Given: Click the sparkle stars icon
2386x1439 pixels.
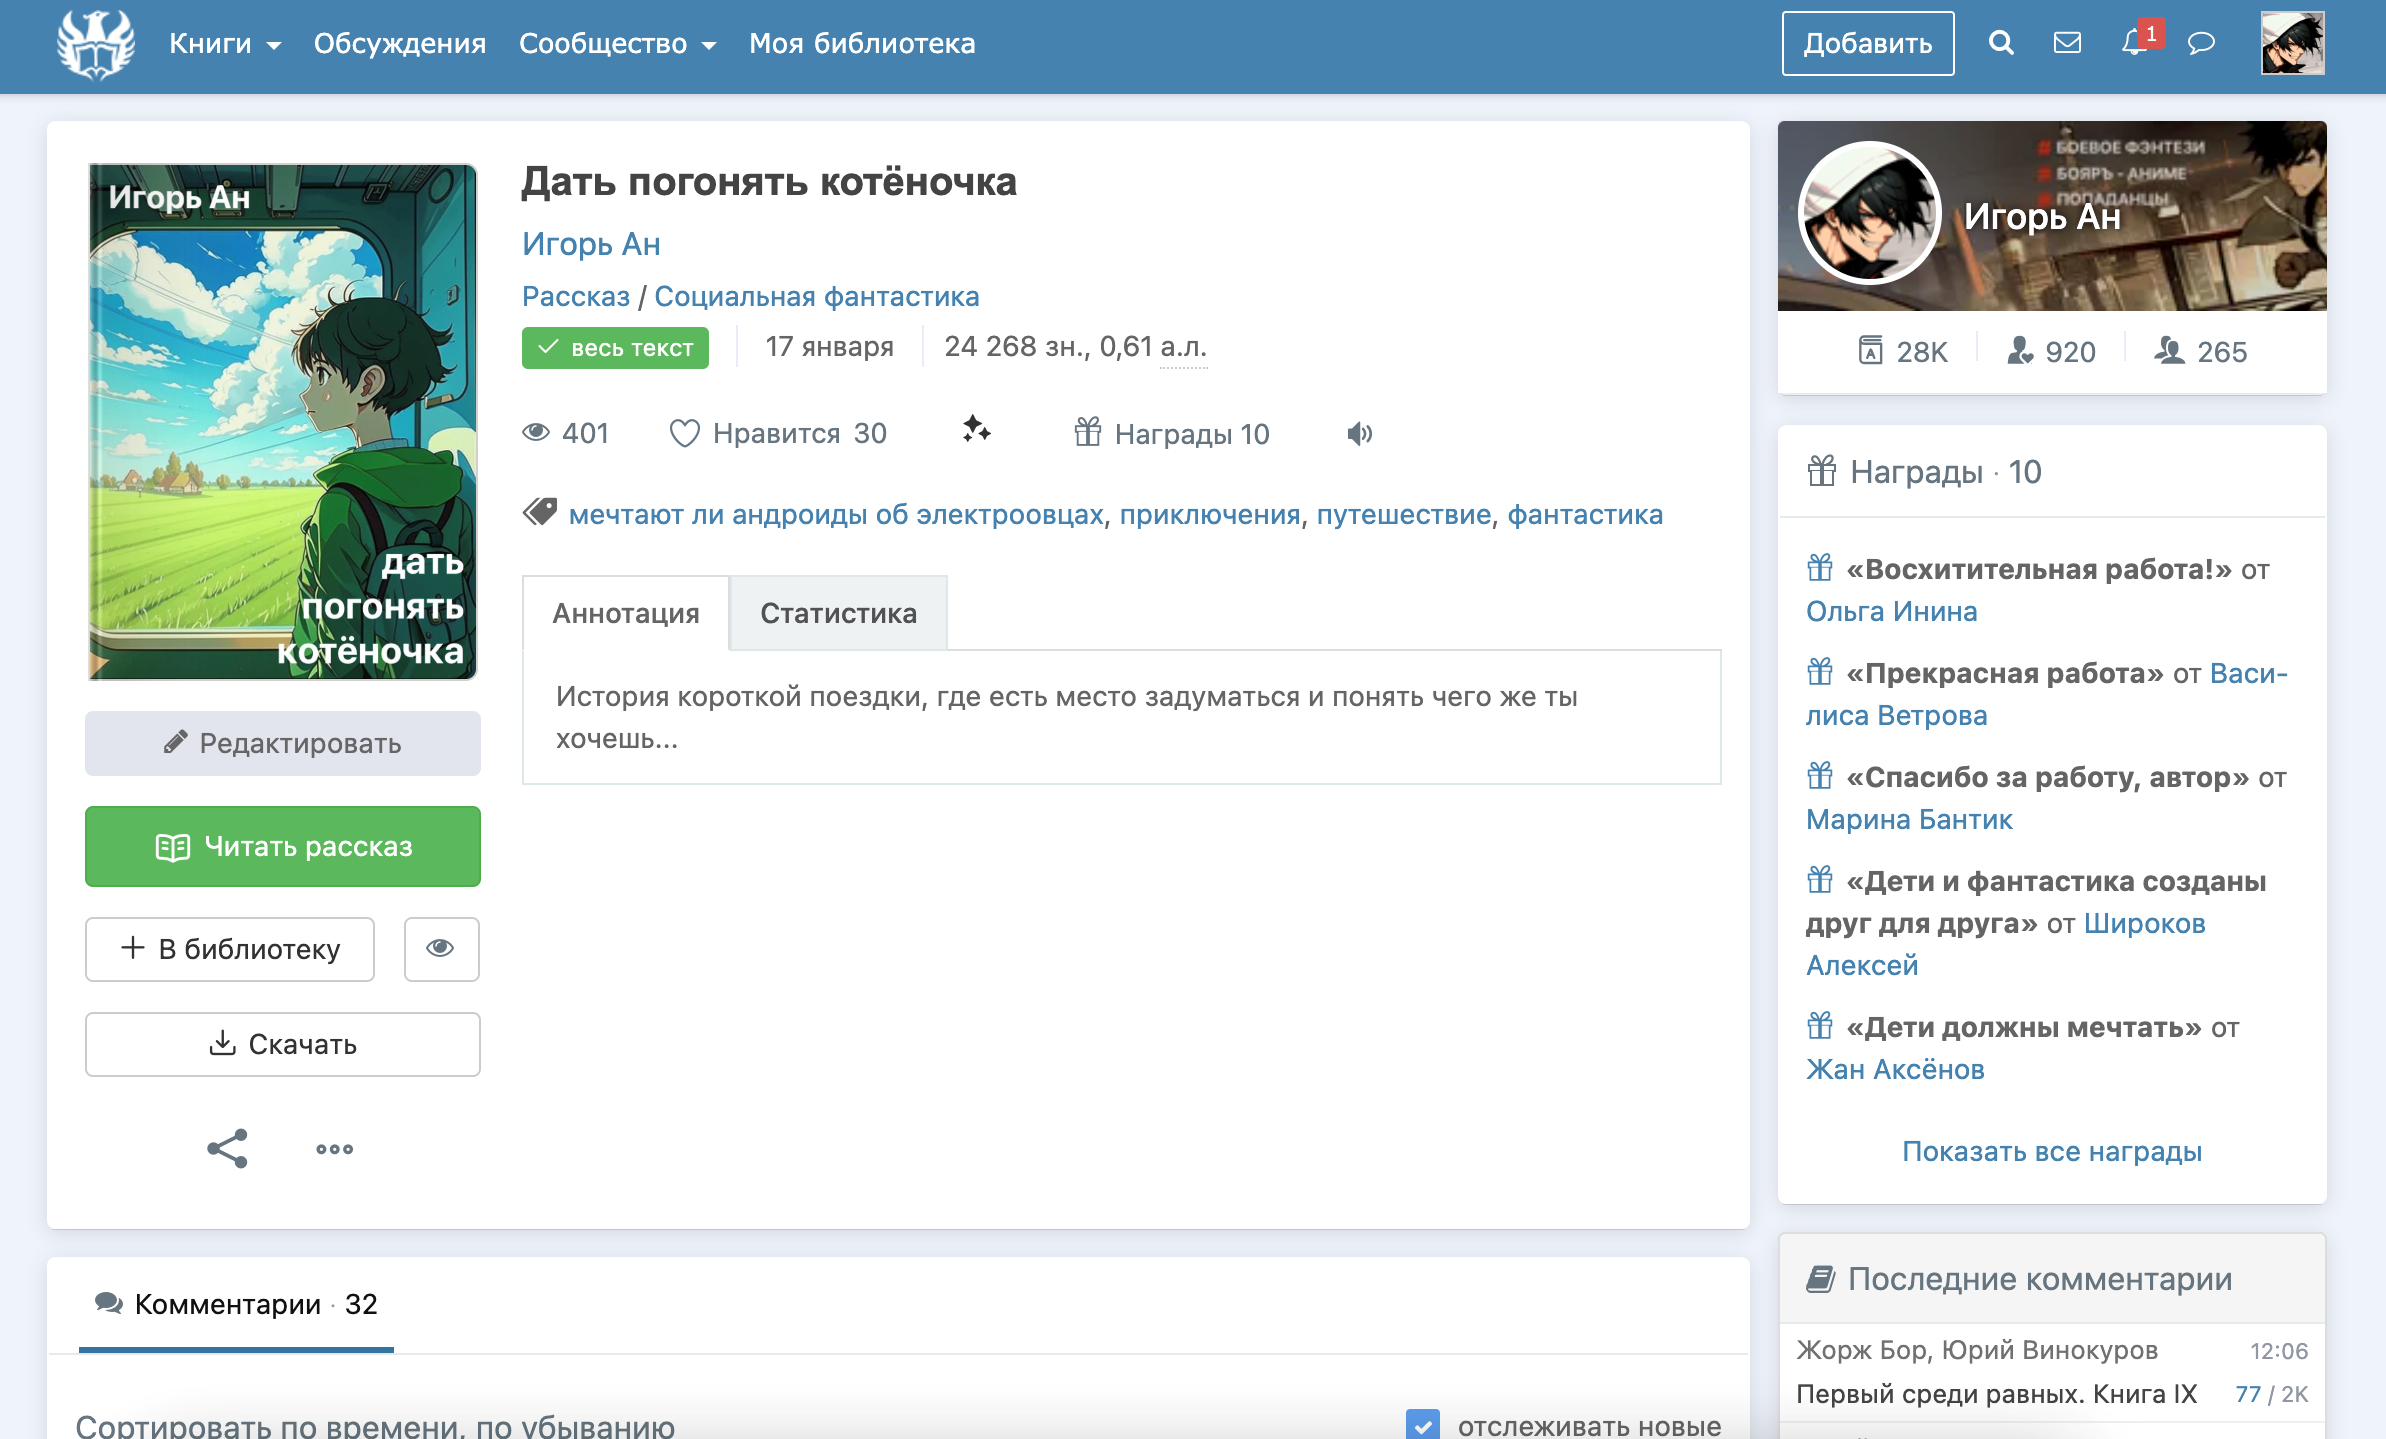Looking at the screenshot, I should click(976, 430).
